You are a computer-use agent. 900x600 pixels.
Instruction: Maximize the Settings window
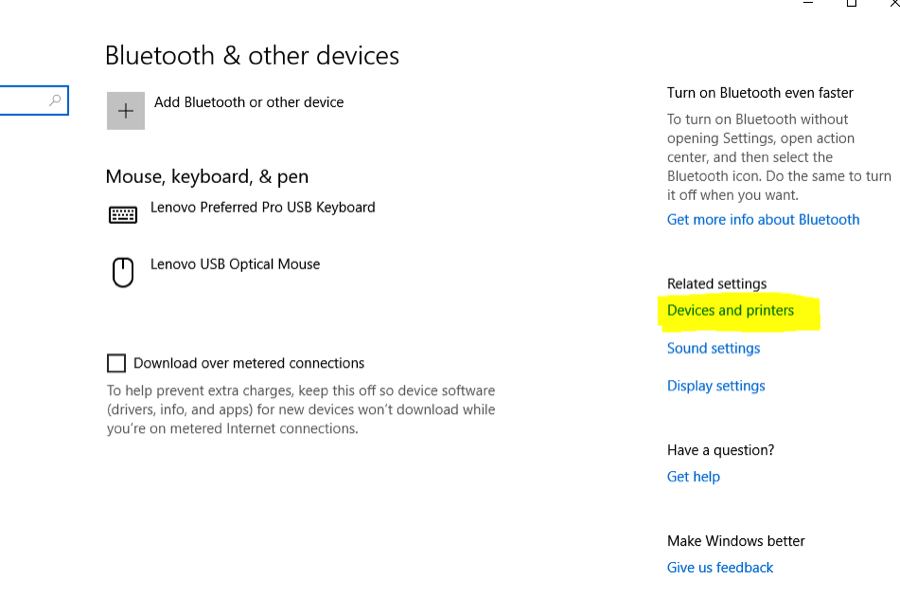pos(852,3)
